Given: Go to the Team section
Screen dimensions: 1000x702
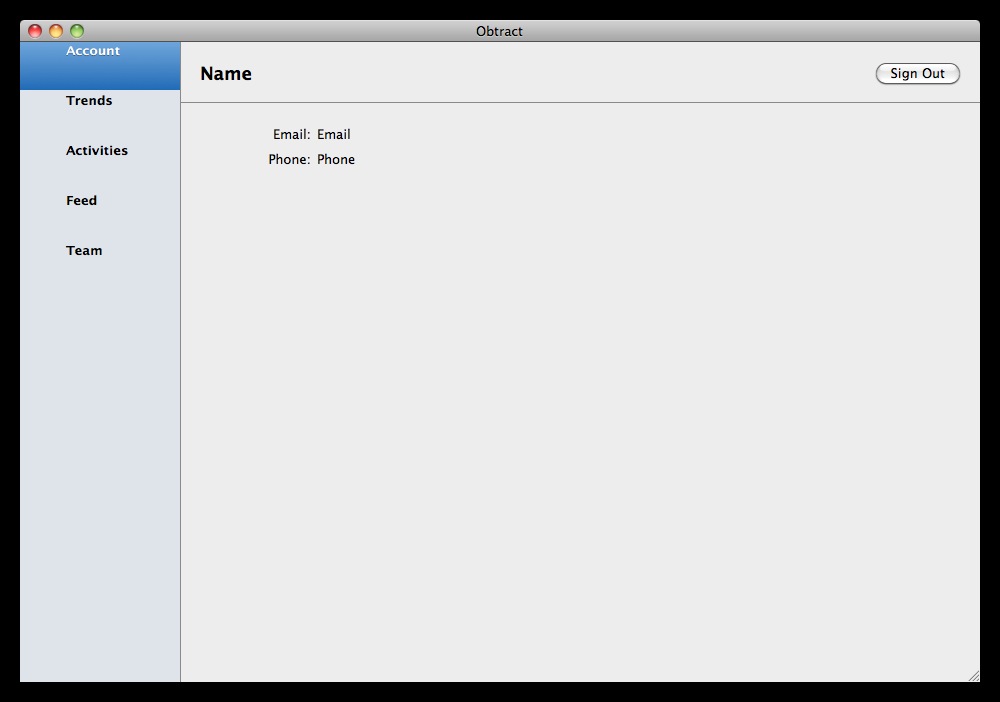Looking at the screenshot, I should pyautogui.click(x=100, y=265).
